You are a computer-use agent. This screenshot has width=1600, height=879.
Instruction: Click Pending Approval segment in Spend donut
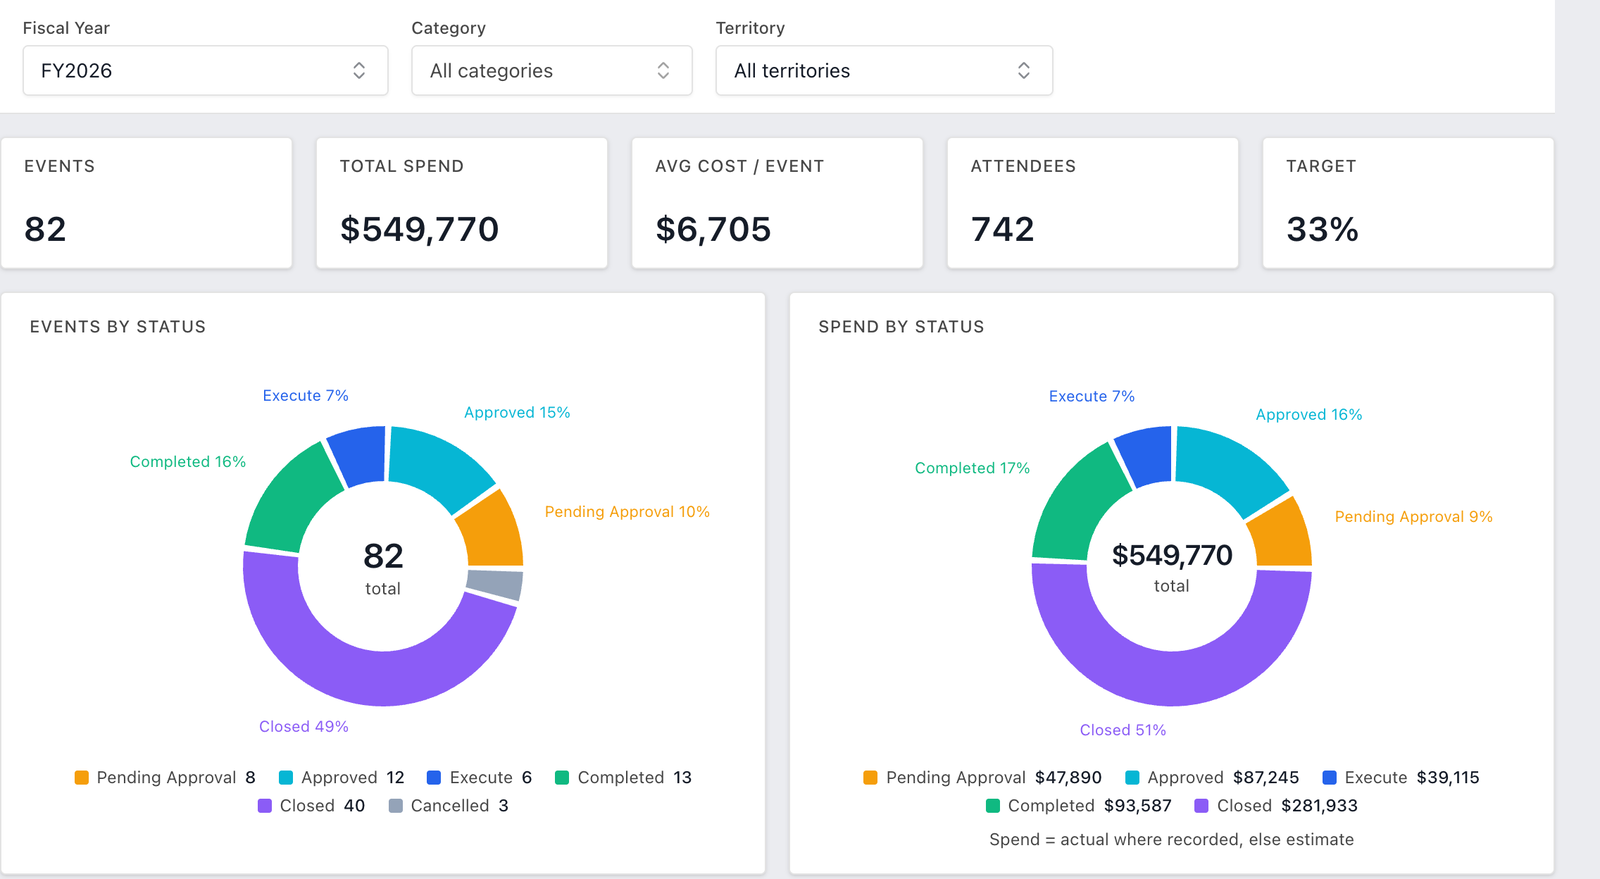[x=1282, y=534]
